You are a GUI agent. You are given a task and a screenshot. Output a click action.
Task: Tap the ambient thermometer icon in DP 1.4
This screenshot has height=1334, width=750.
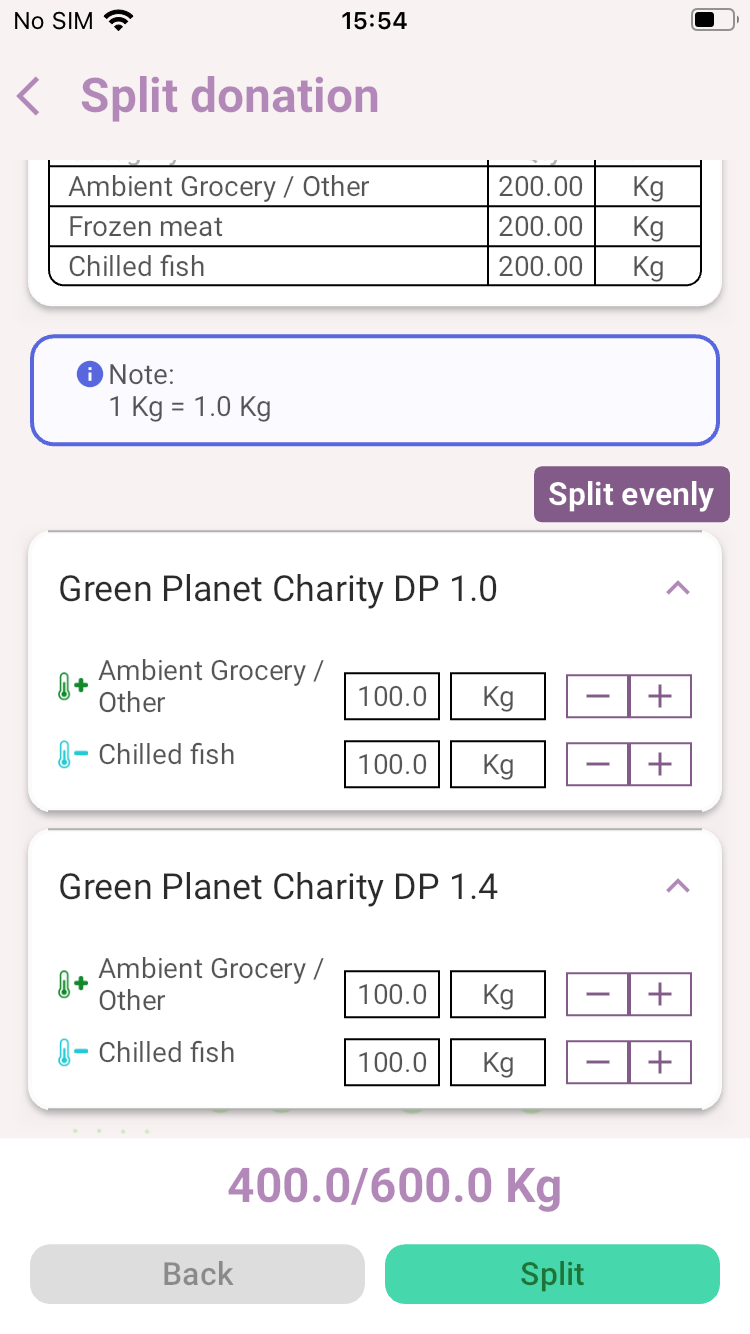tap(72, 985)
